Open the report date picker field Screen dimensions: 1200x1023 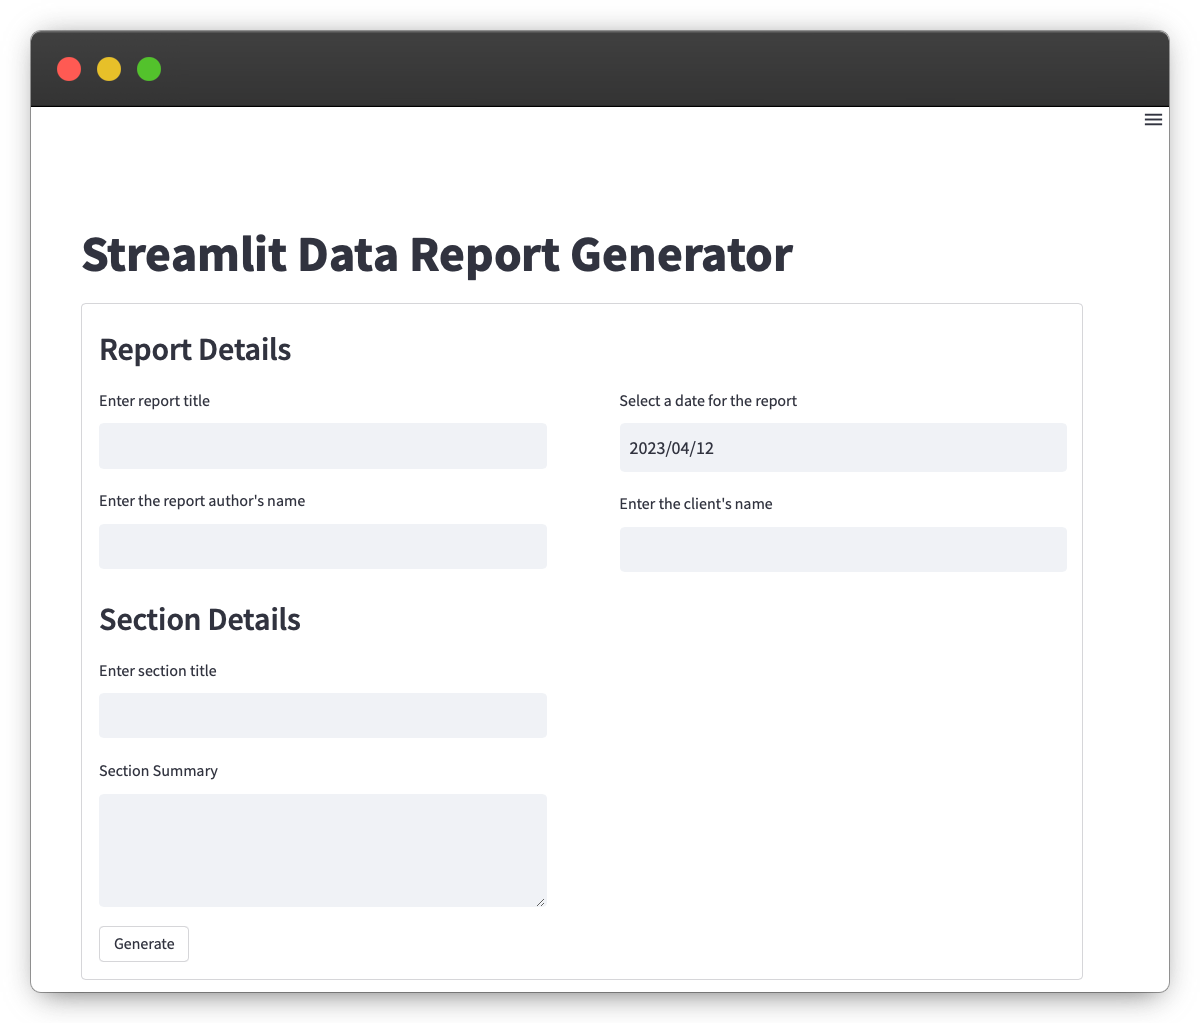coord(842,448)
